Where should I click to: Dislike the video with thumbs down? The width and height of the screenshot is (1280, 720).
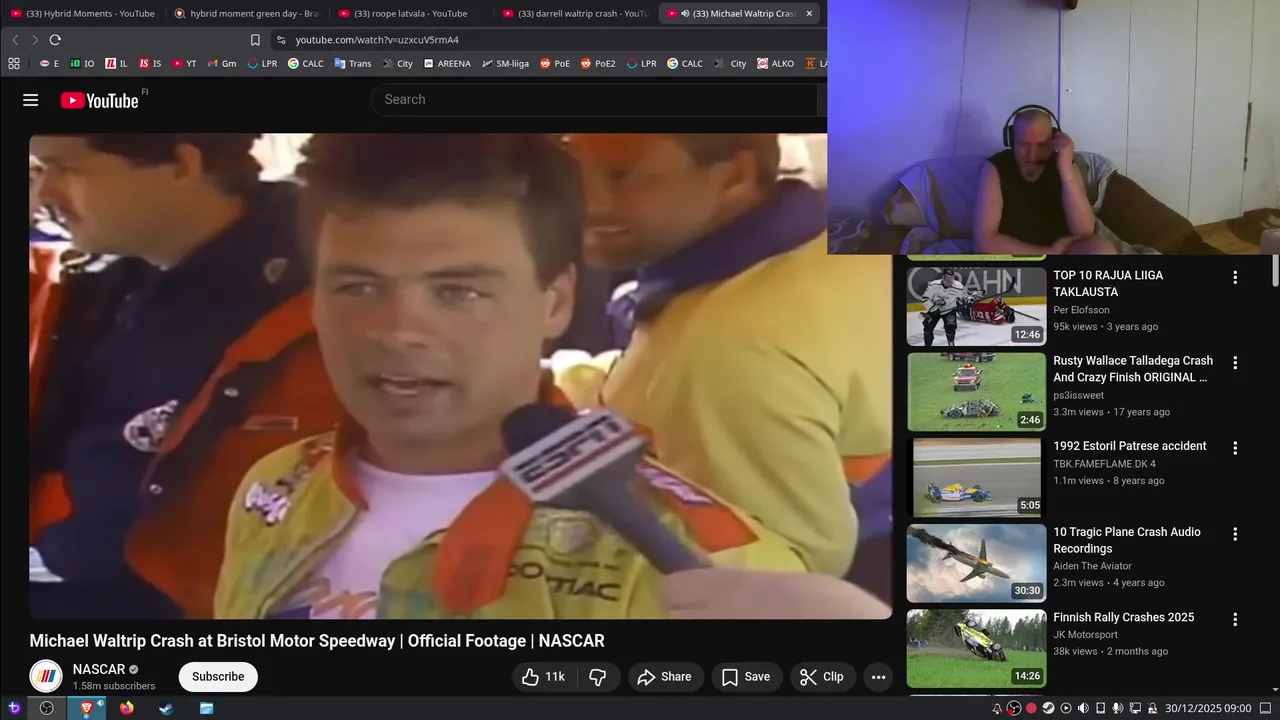coord(598,677)
